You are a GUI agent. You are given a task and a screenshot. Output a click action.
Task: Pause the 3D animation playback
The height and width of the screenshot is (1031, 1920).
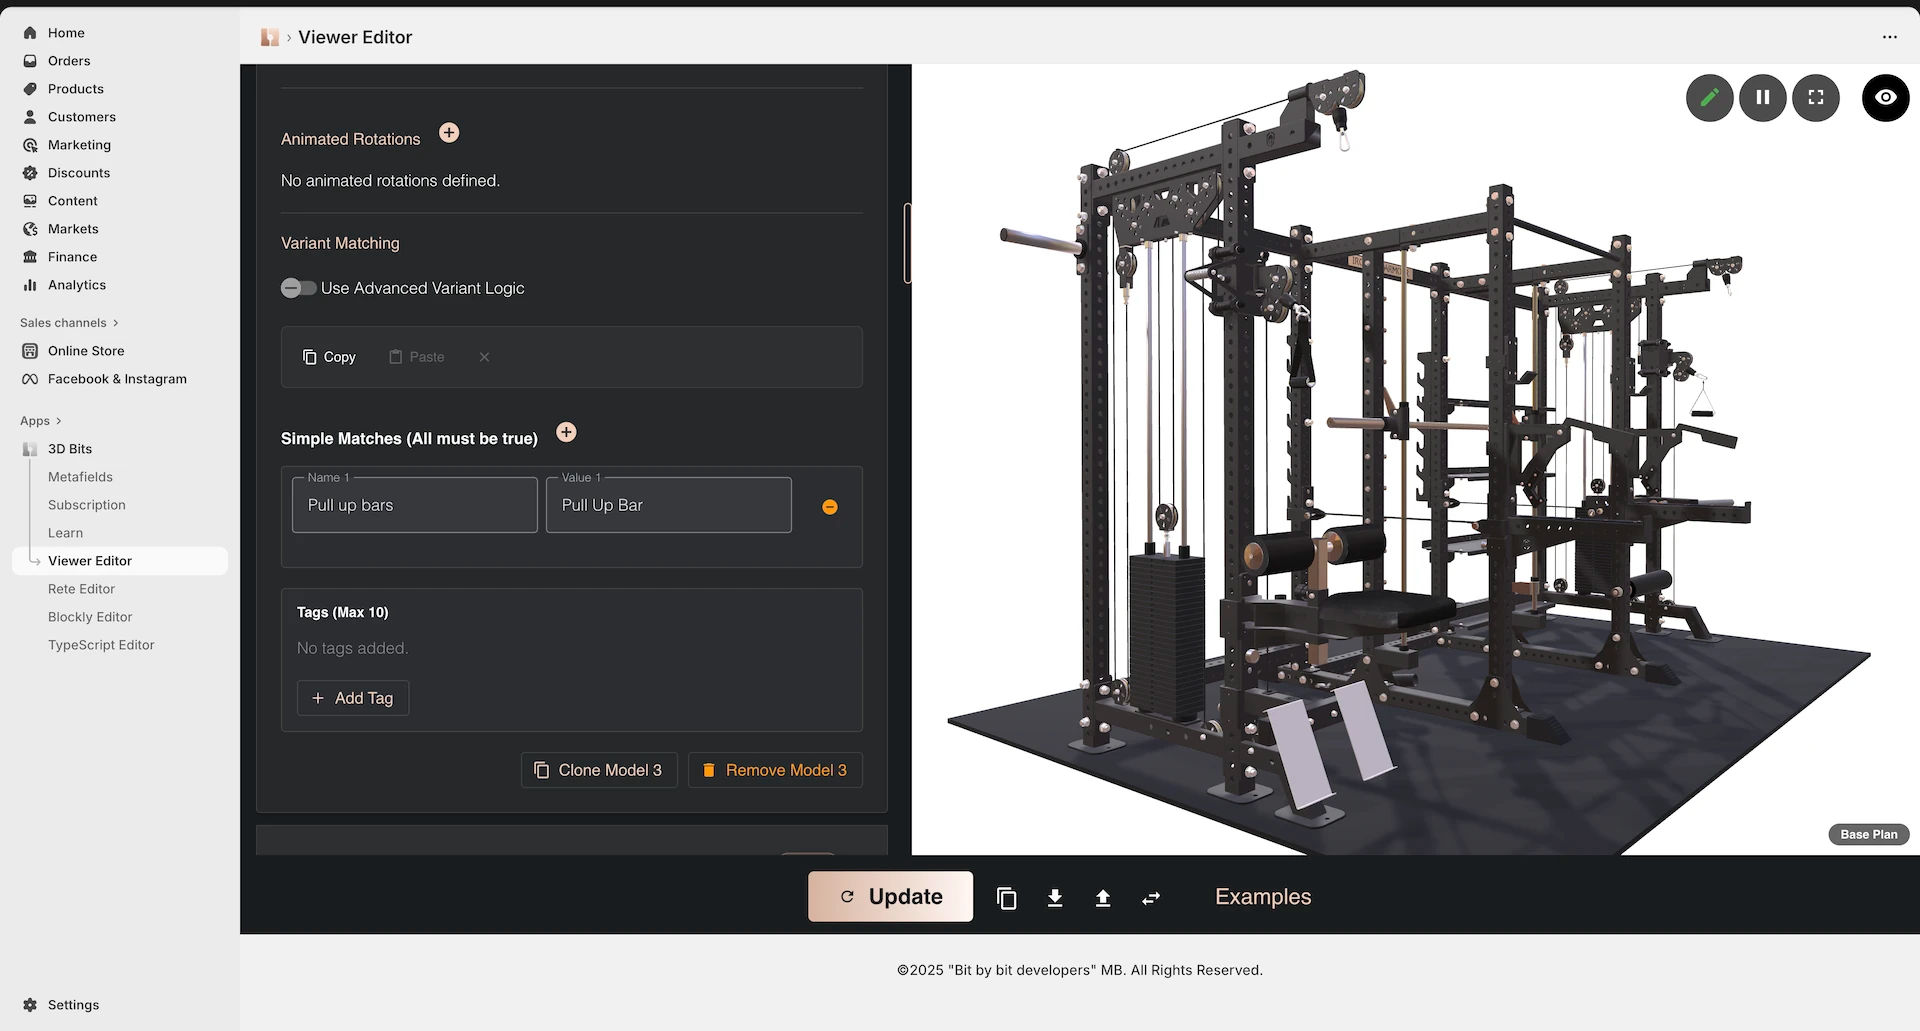tap(1763, 97)
